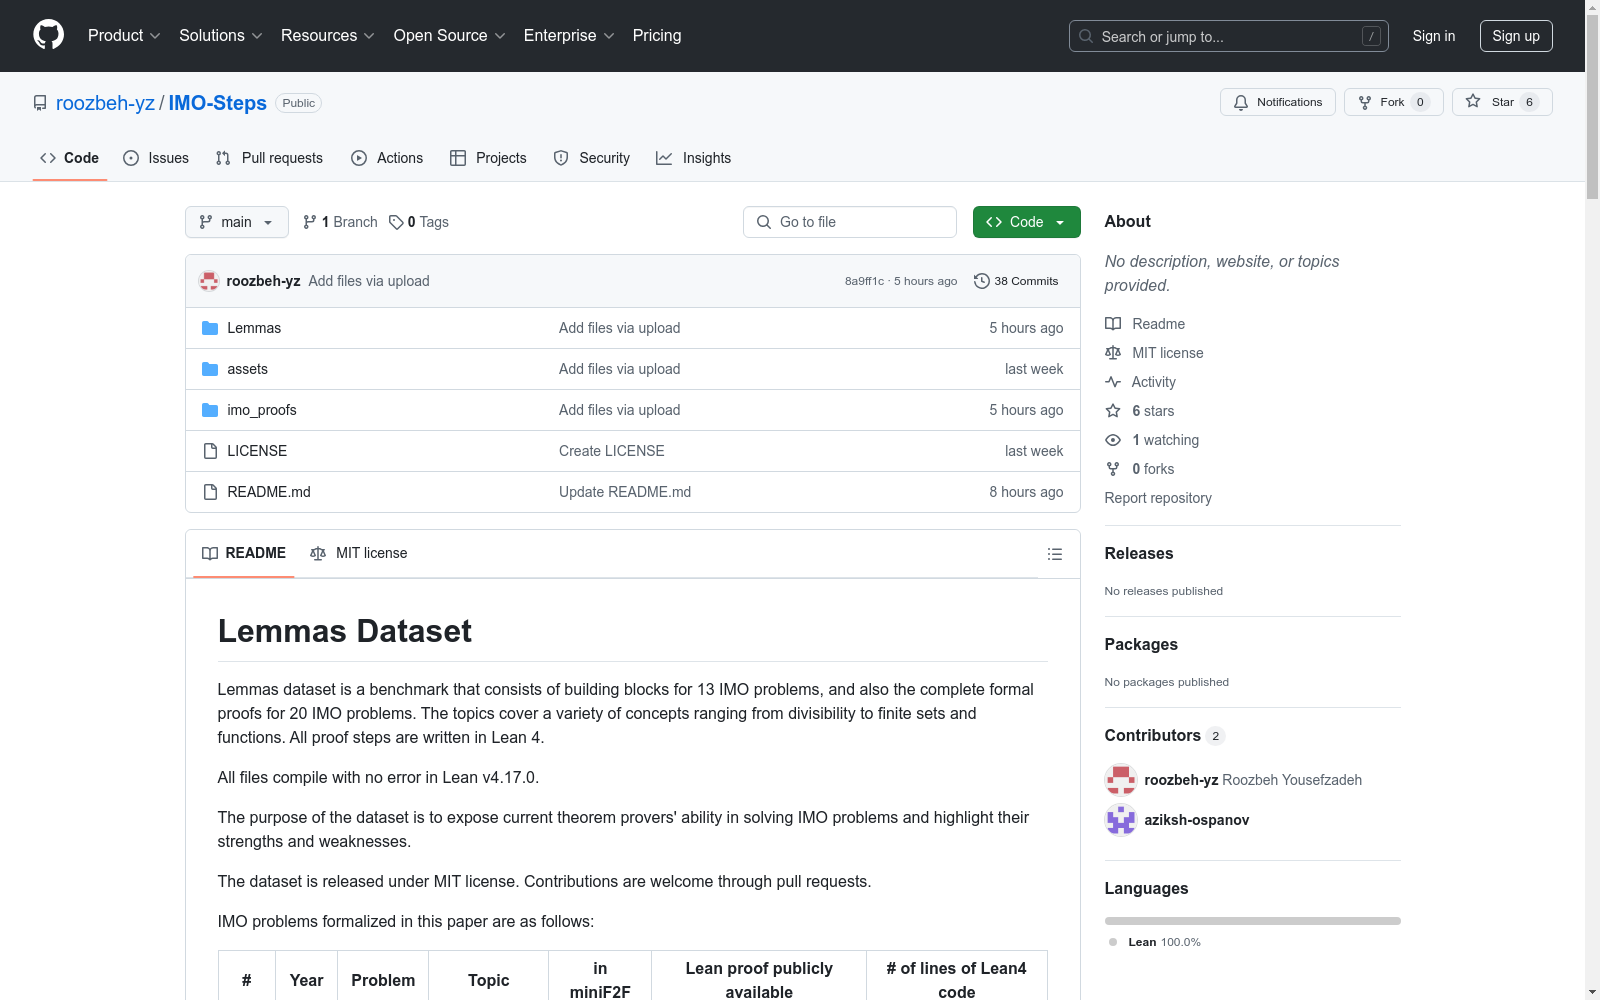Open the 'Update README.md' commit message
The width and height of the screenshot is (1600, 1000).
pyautogui.click(x=625, y=492)
